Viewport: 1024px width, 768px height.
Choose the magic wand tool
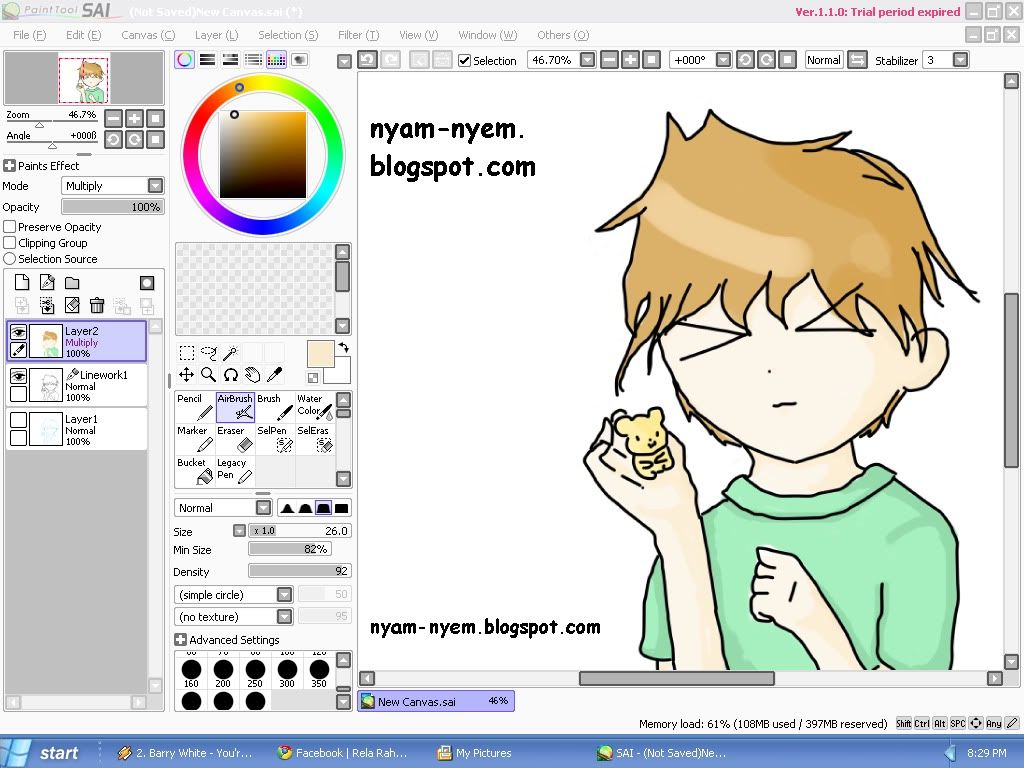pyautogui.click(x=231, y=353)
